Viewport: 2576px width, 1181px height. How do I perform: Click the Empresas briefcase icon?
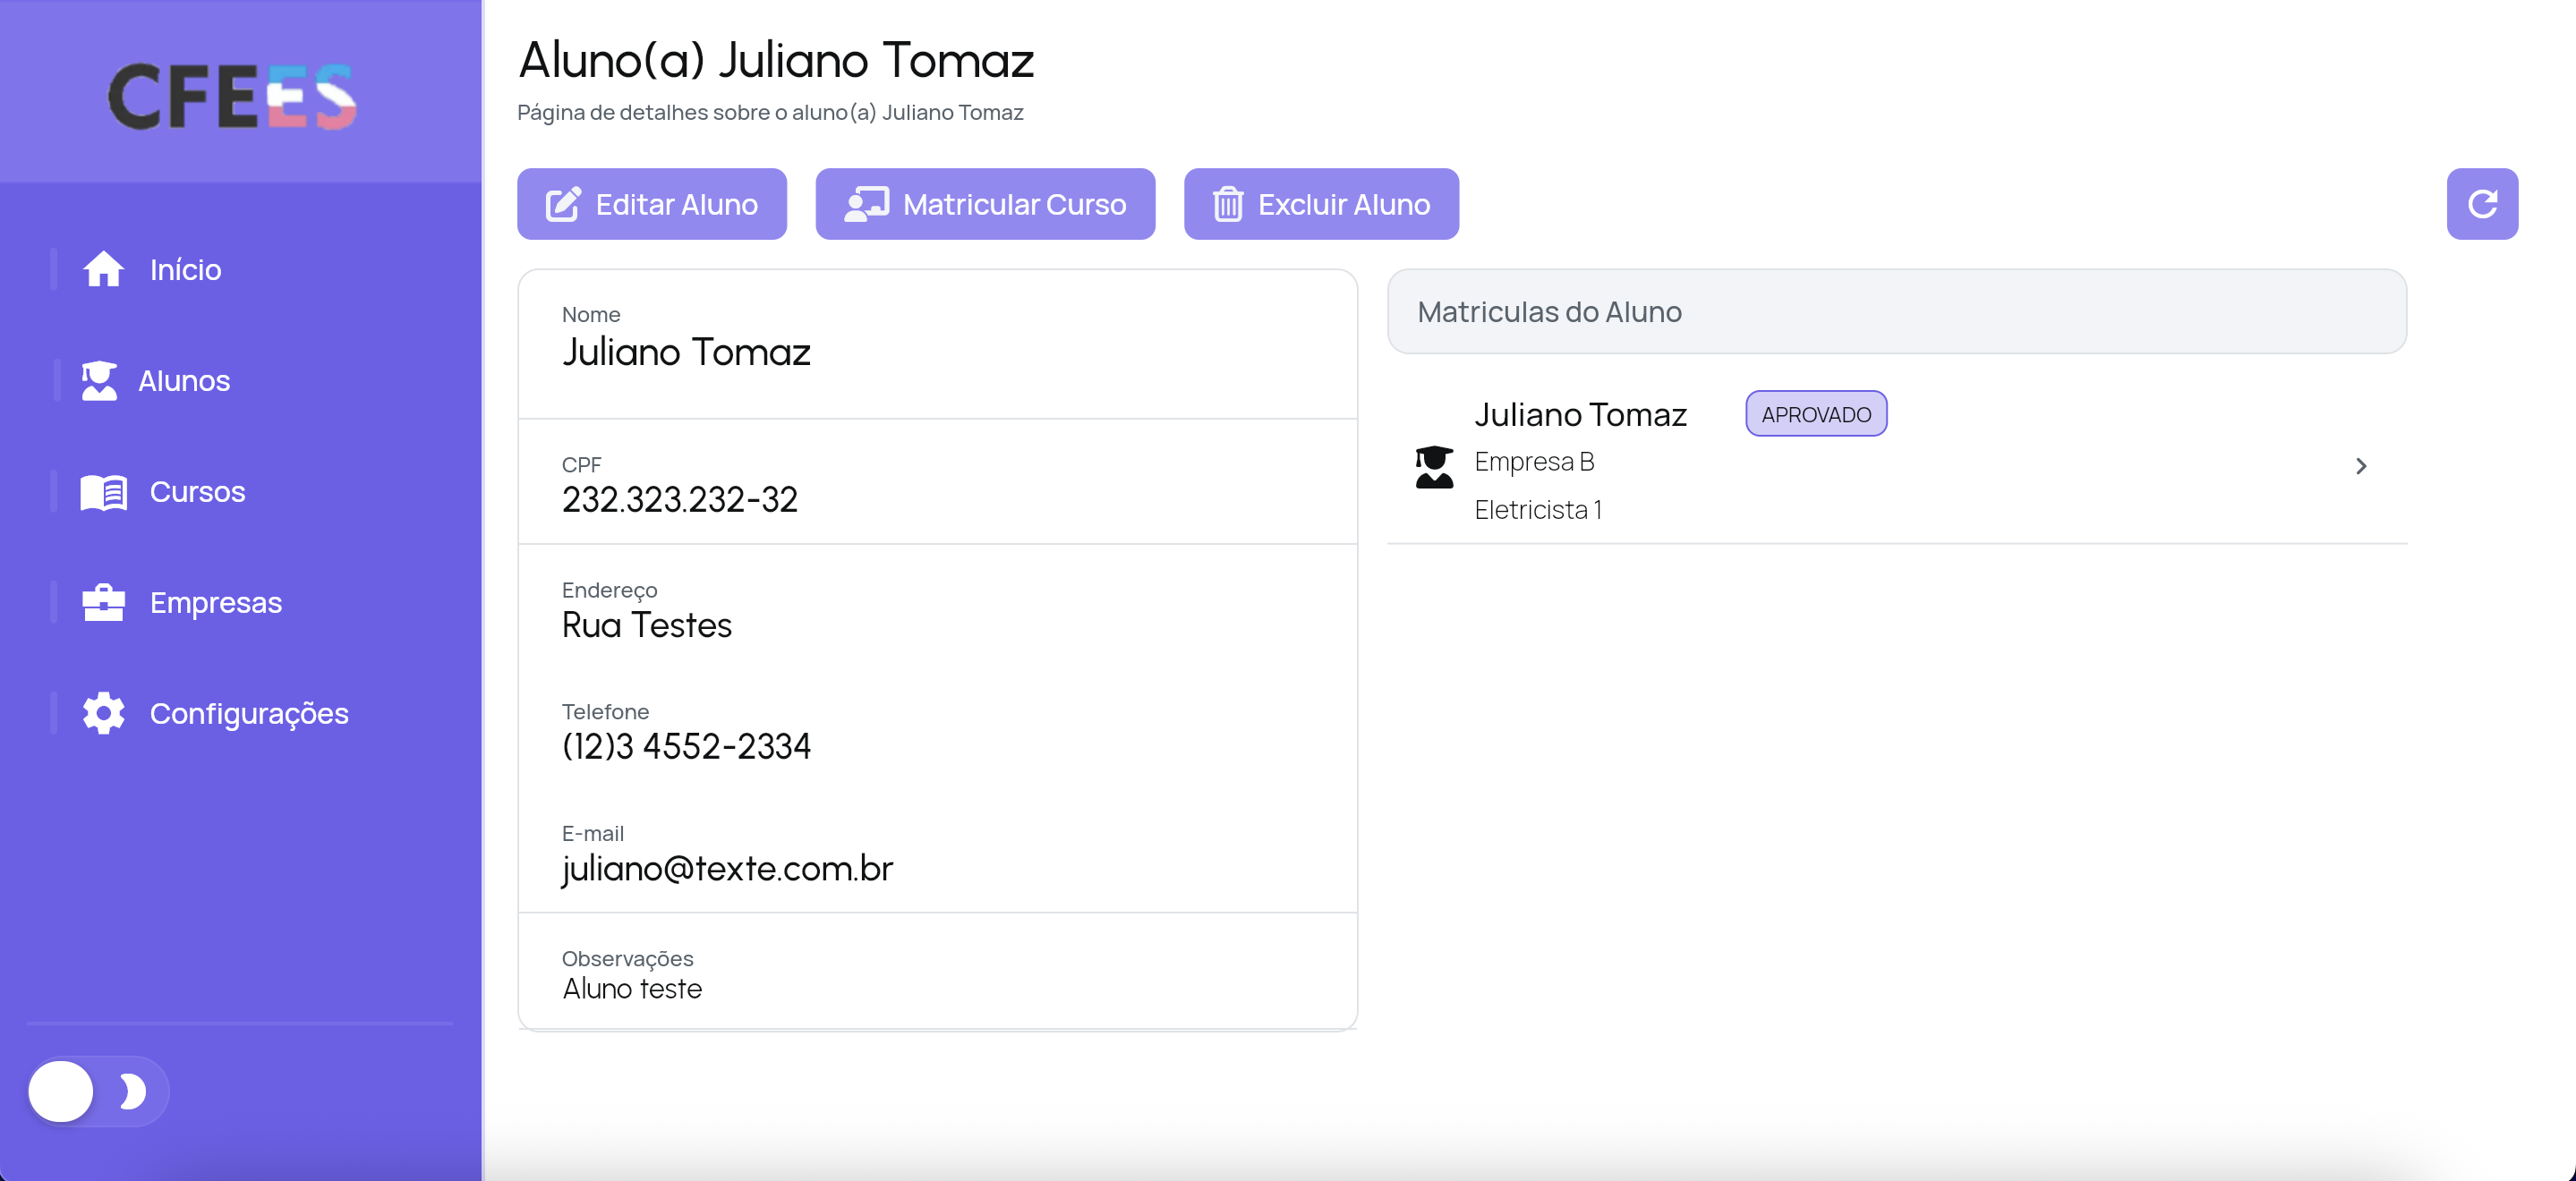(x=102, y=602)
